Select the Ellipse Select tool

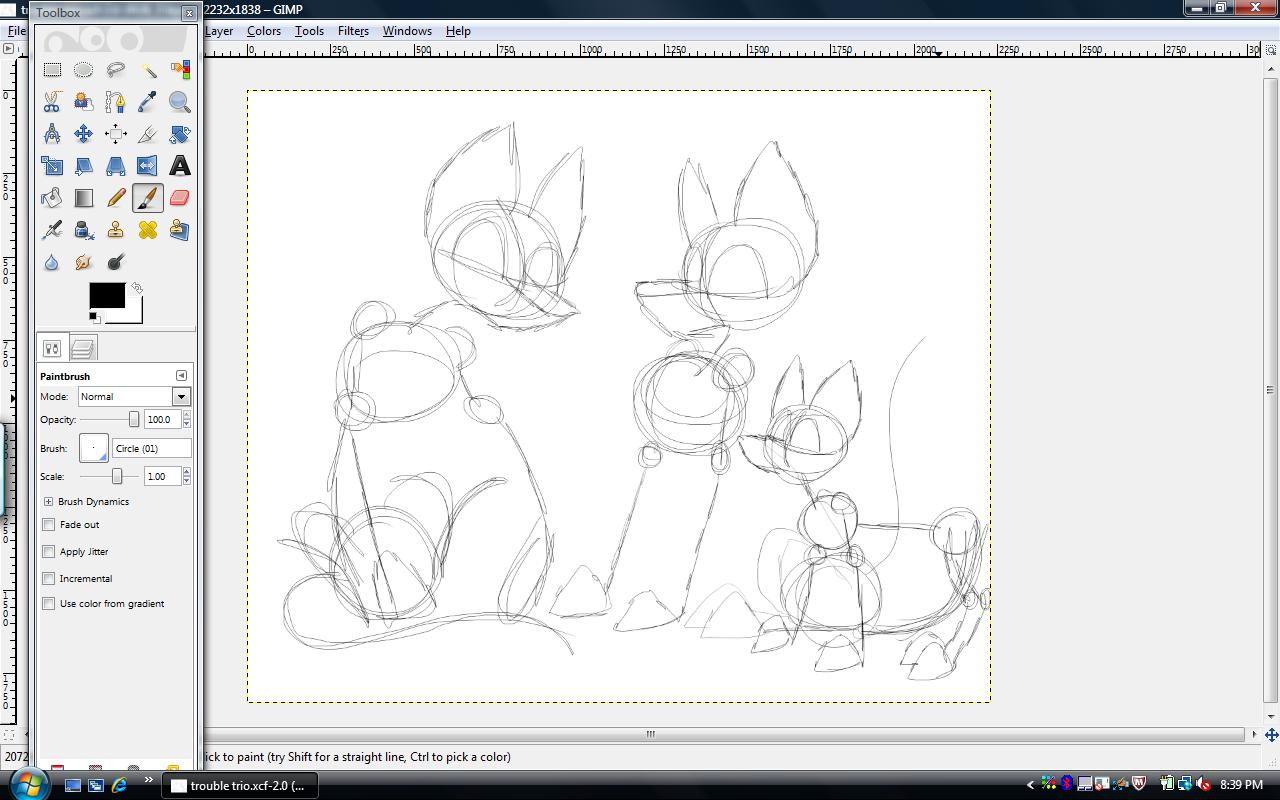click(x=84, y=70)
